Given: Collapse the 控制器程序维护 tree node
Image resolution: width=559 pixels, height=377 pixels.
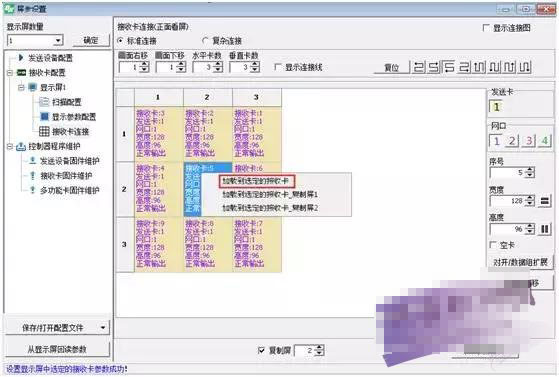Looking at the screenshot, I should [10, 146].
